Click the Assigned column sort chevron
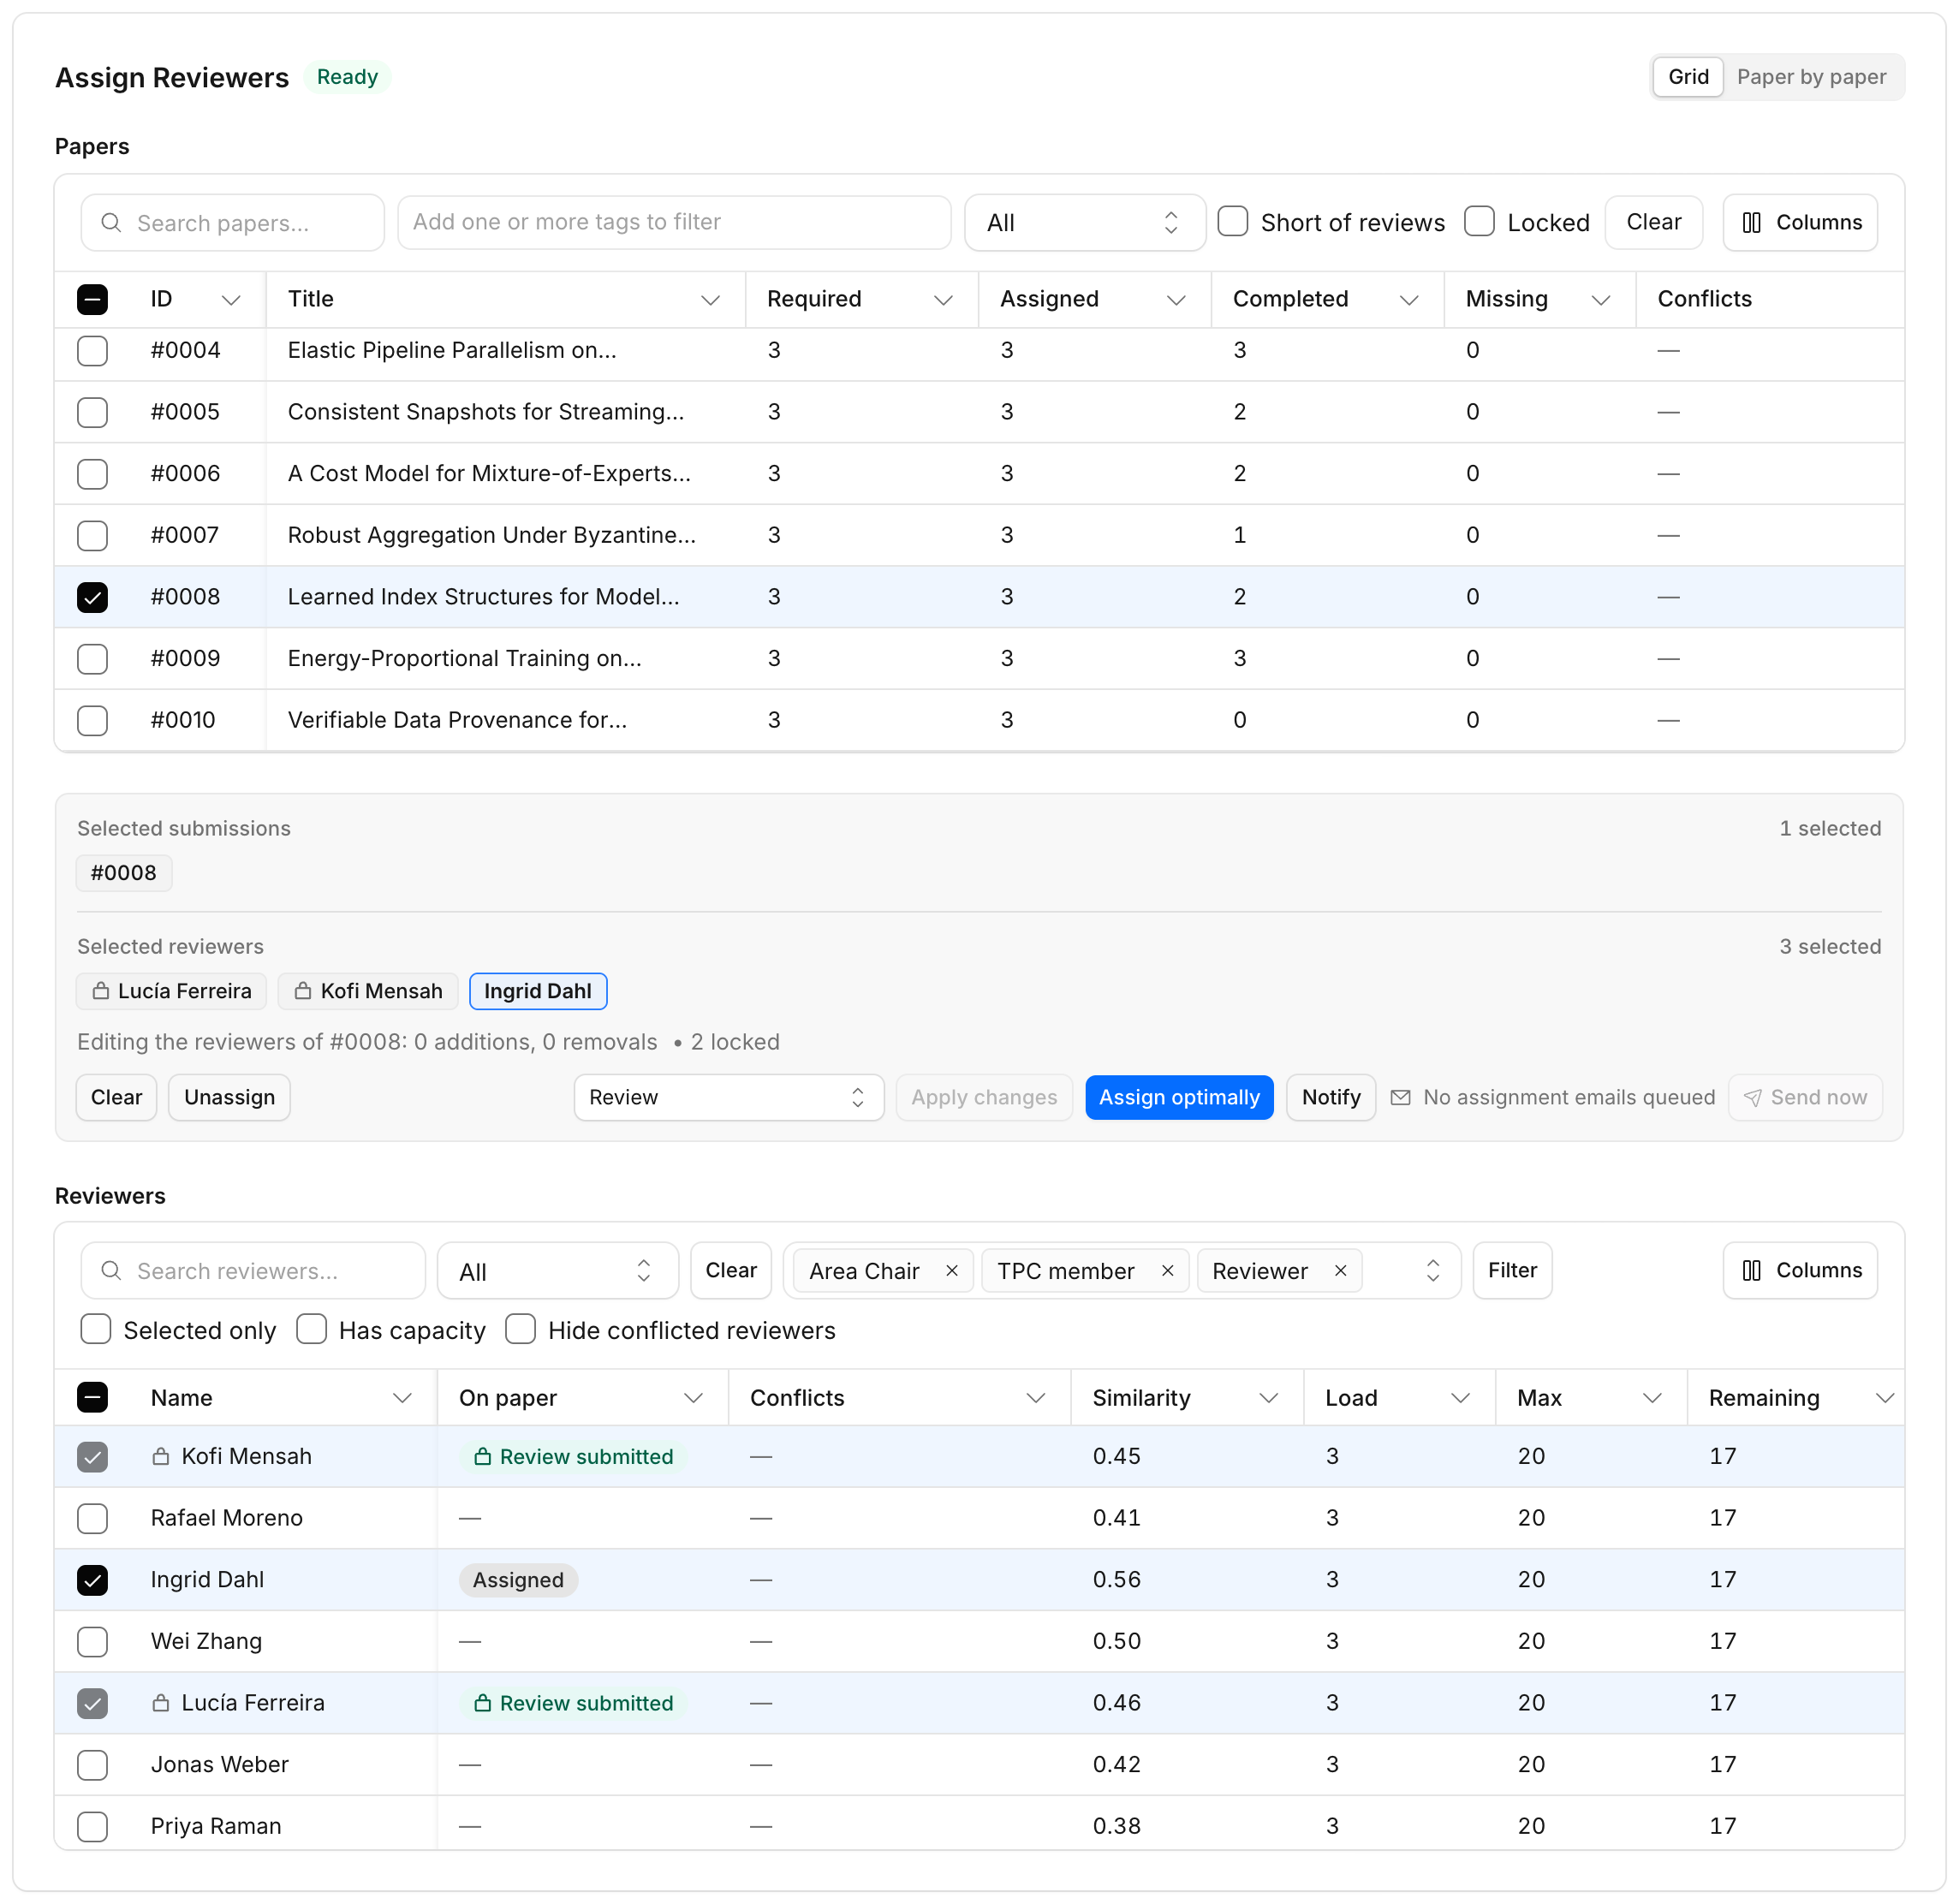The height and width of the screenshot is (1904, 1959). tap(1176, 299)
